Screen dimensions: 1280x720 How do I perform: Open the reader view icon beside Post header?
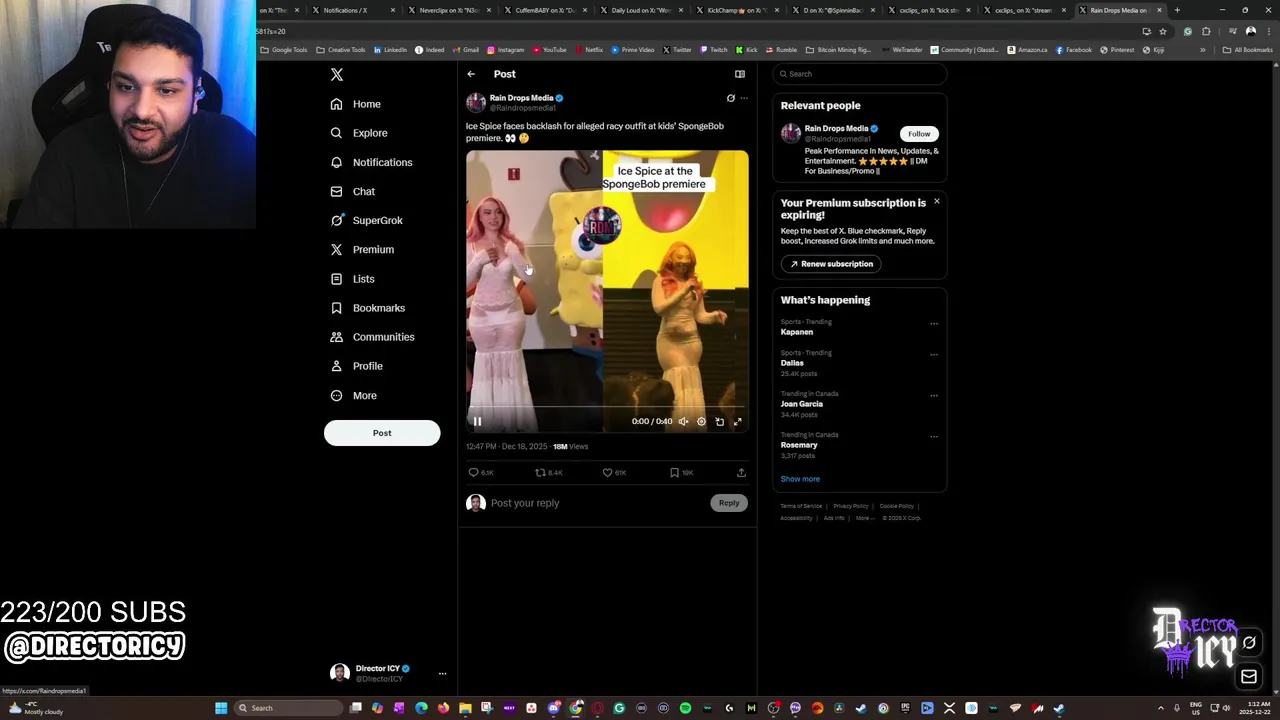(740, 74)
